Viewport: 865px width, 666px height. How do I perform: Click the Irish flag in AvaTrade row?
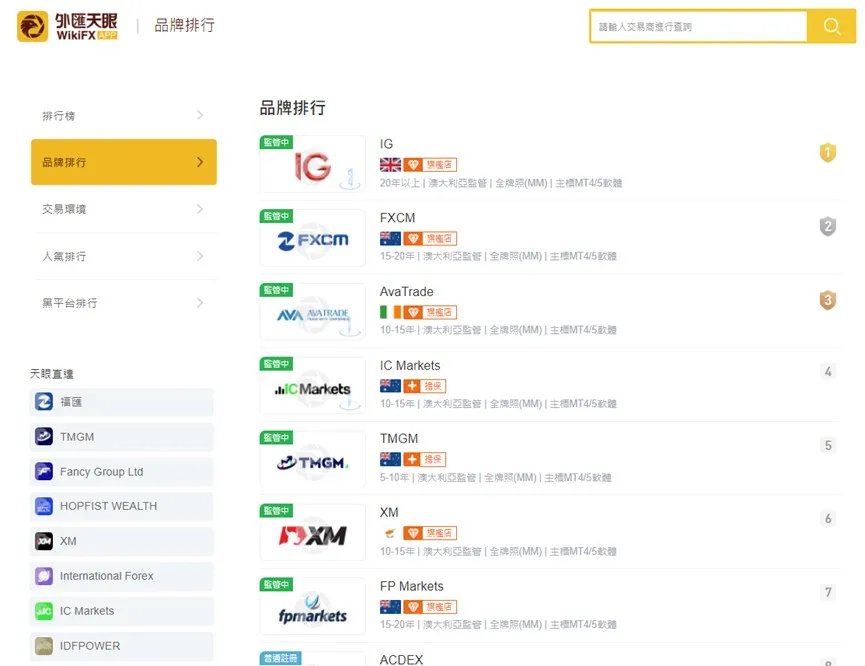[x=390, y=312]
